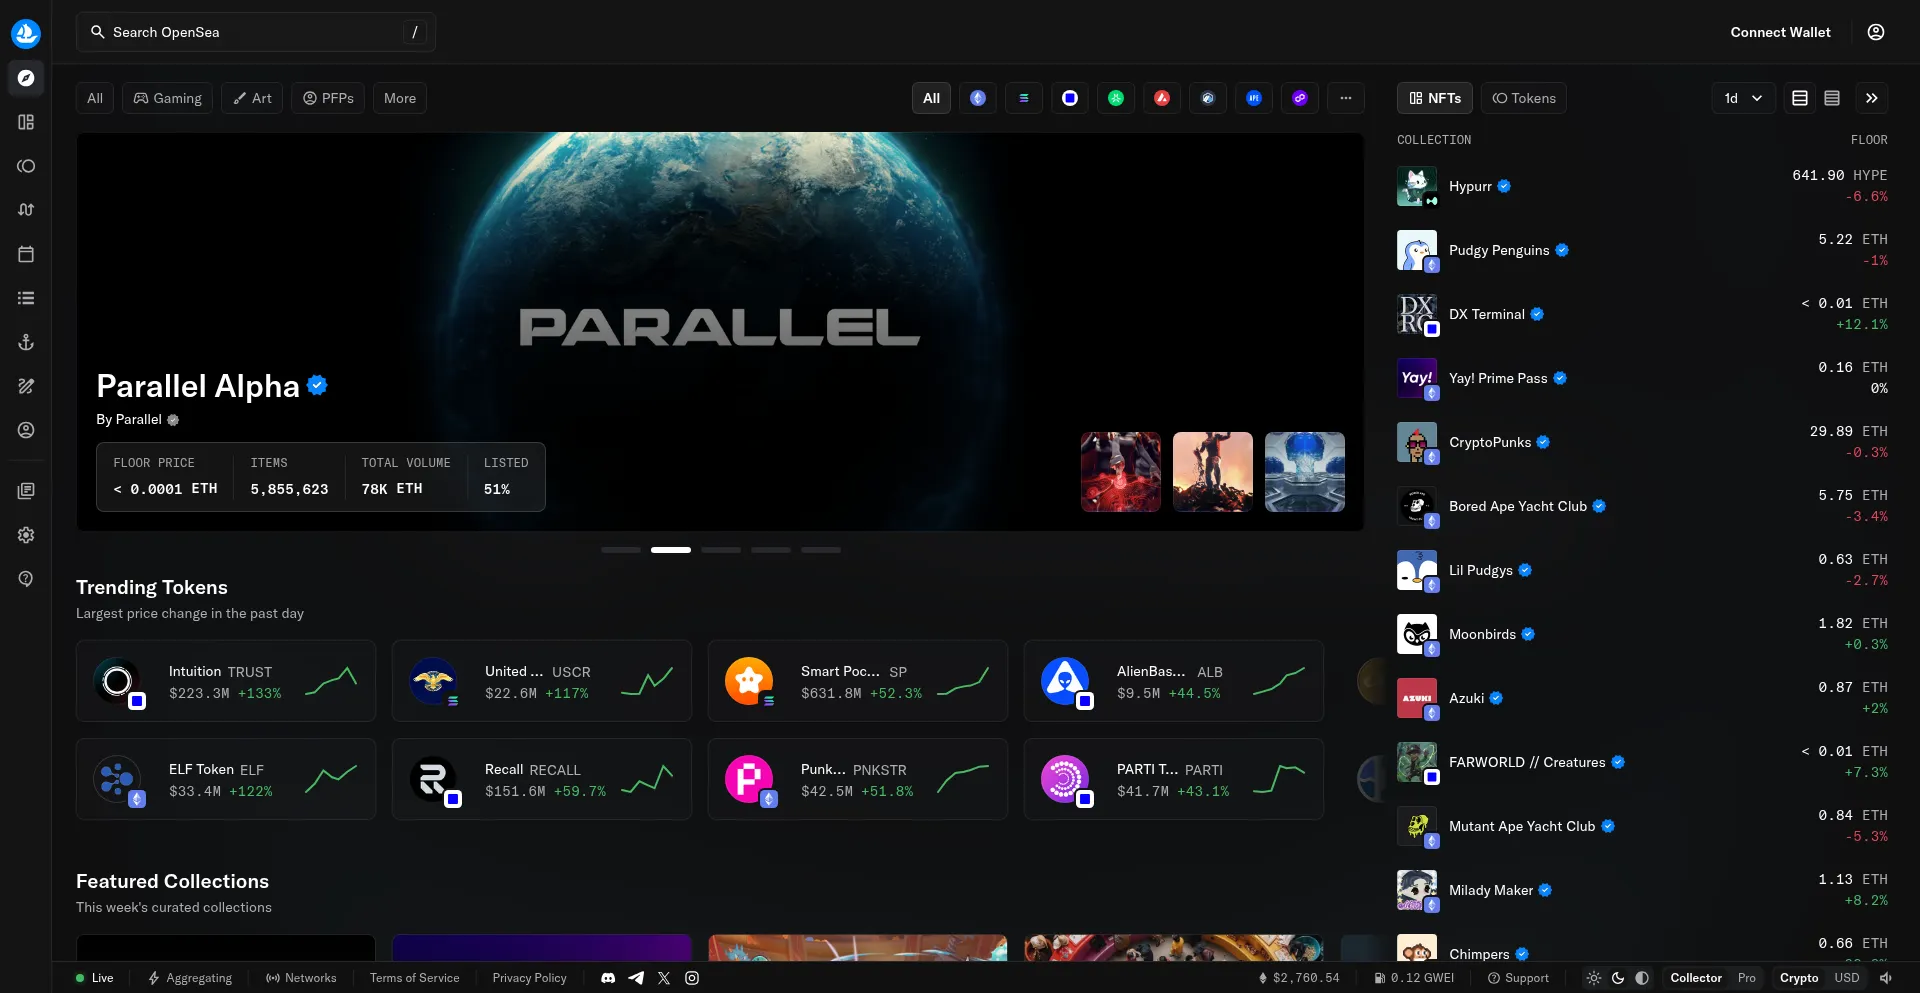Filter by the Avalanche chain icon

click(x=1162, y=98)
